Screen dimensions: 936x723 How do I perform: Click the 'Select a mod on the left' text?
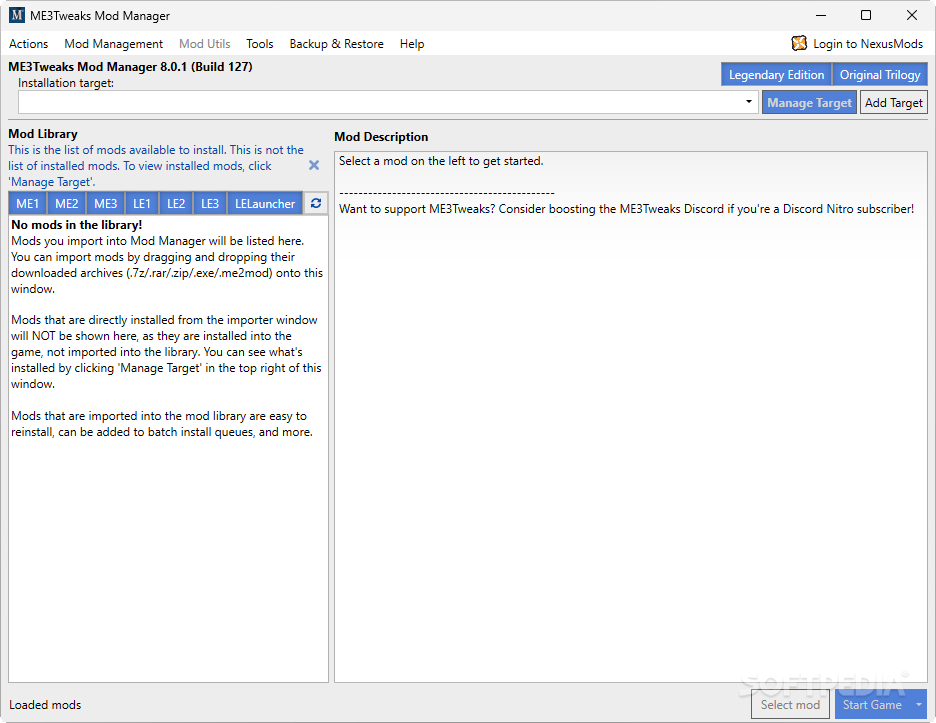pyautogui.click(x=441, y=161)
